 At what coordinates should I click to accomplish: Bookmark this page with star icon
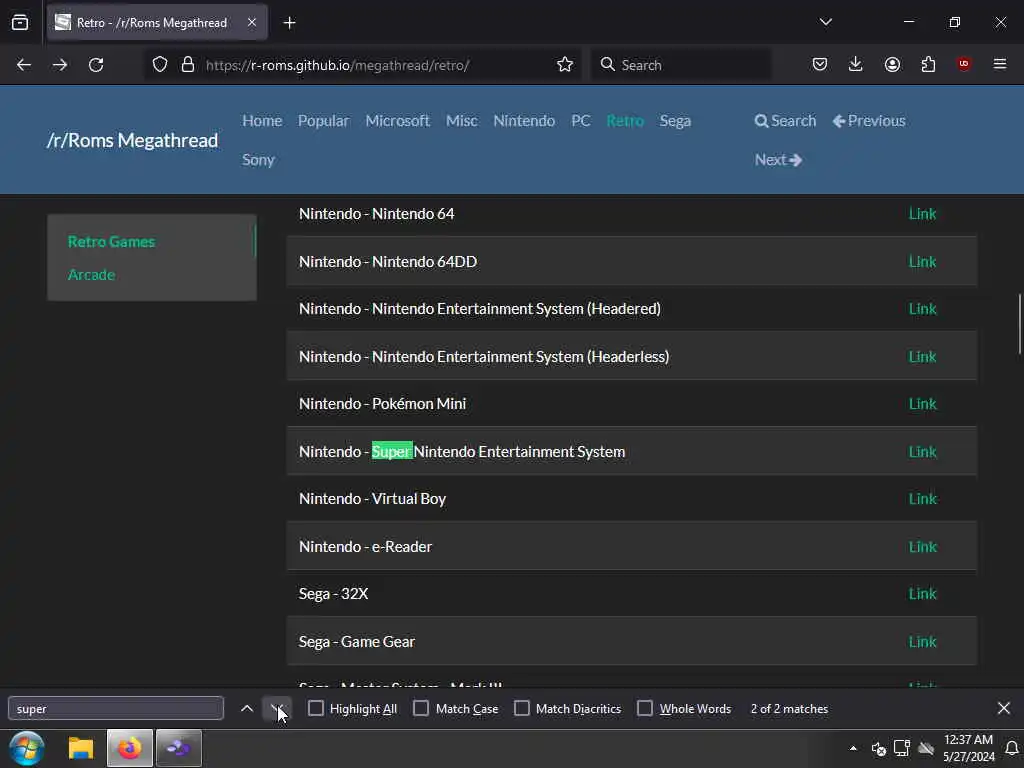coord(565,65)
